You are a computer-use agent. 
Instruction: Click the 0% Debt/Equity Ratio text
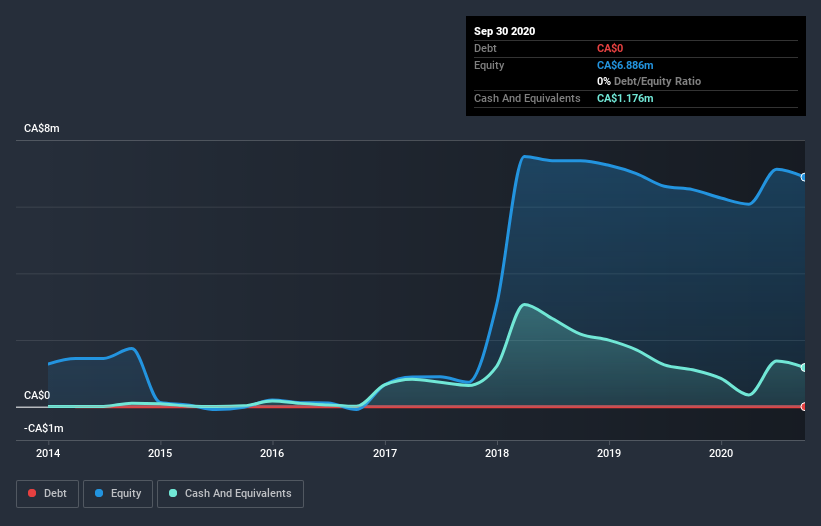pyautogui.click(x=649, y=81)
